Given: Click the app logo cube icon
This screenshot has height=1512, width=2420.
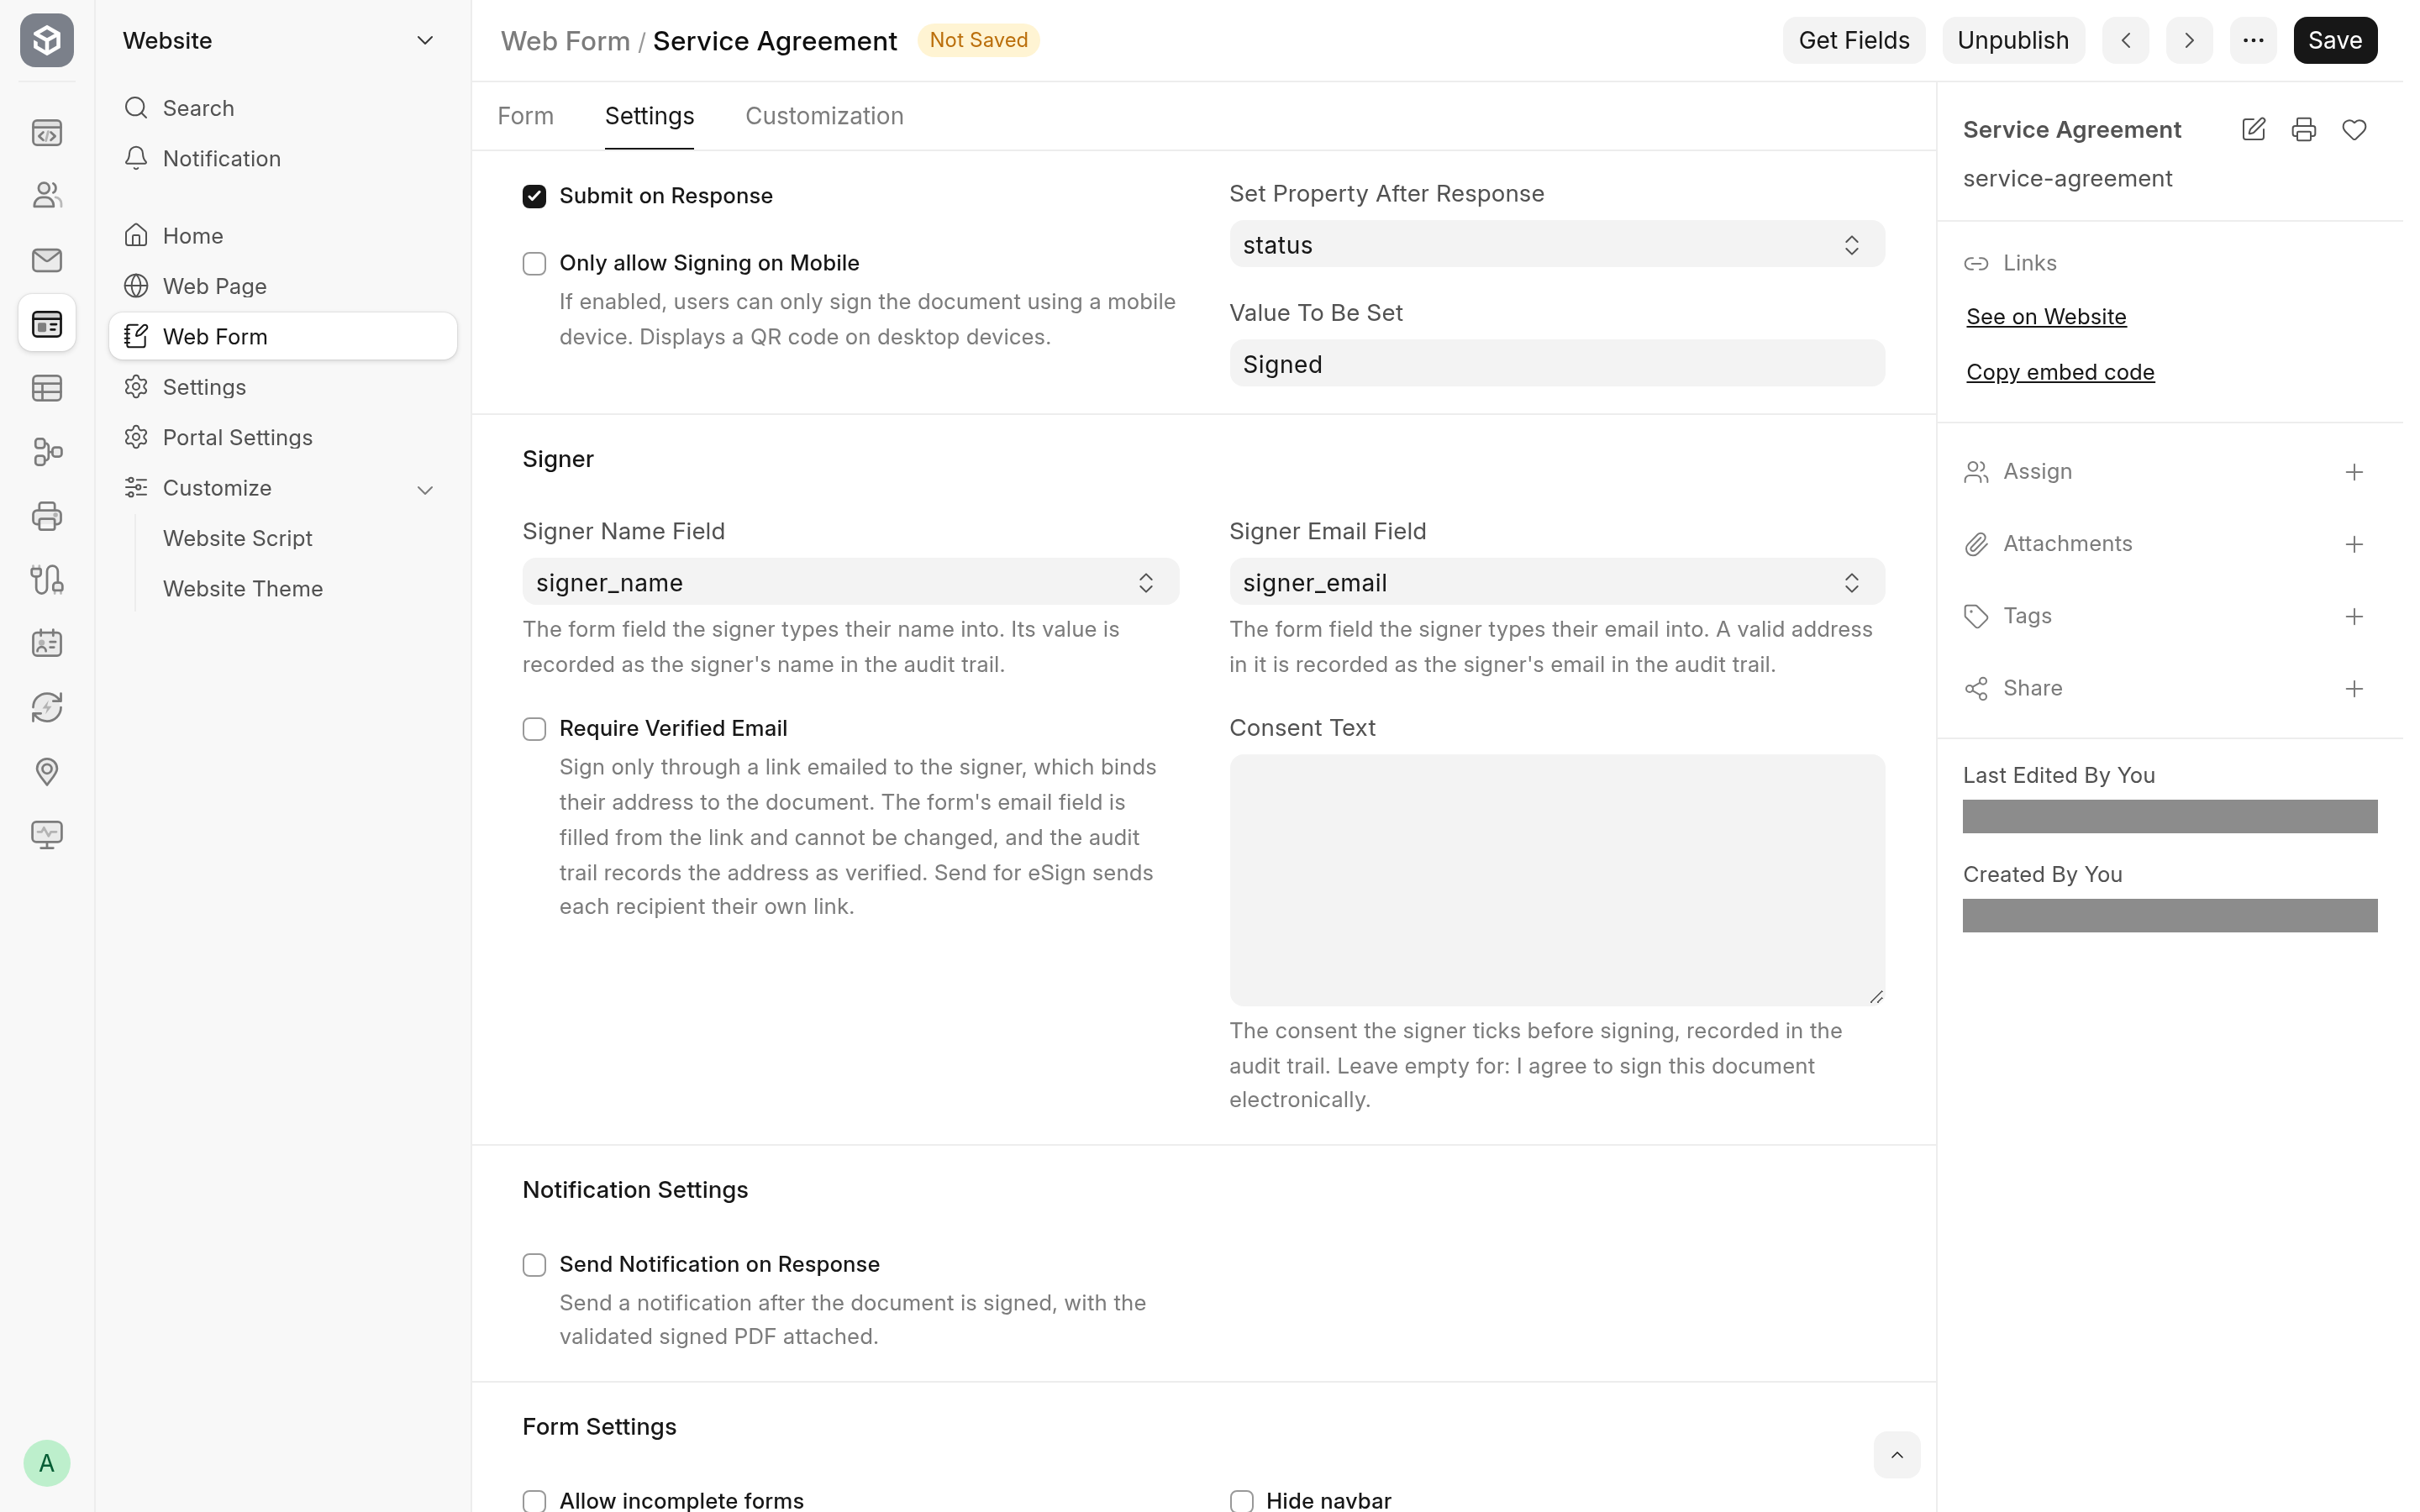Looking at the screenshot, I should pyautogui.click(x=47, y=40).
